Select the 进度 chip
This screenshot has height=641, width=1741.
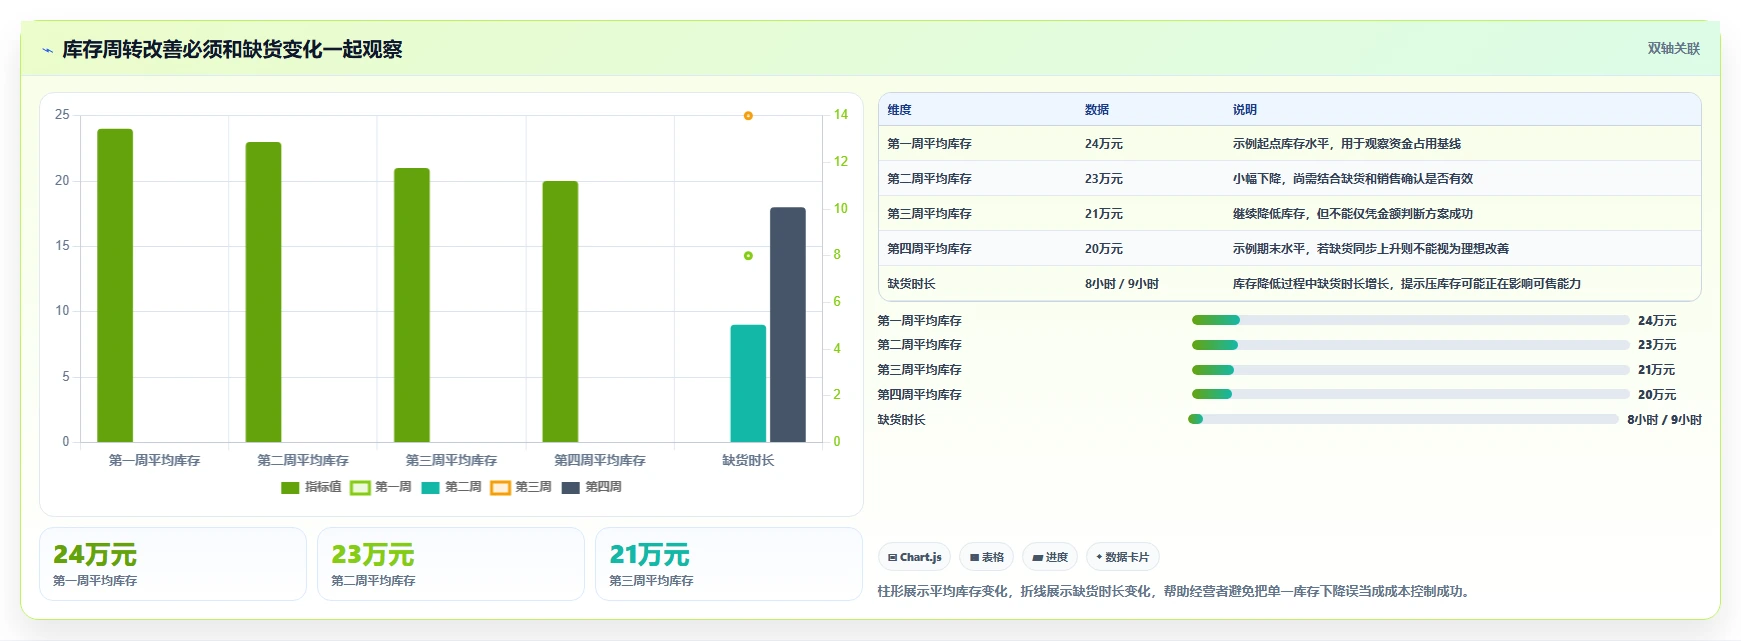(x=1050, y=557)
